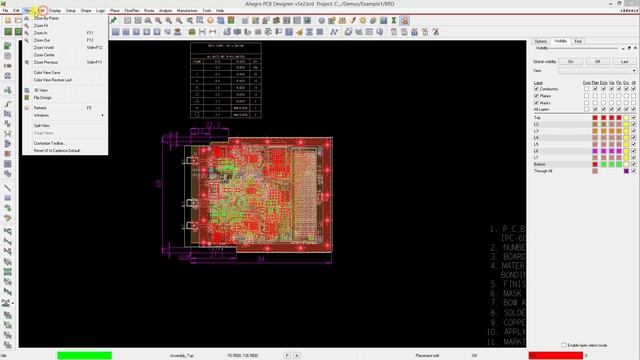
Task: Pin the Visibility panel with the pin icon
Action: [x=623, y=48]
